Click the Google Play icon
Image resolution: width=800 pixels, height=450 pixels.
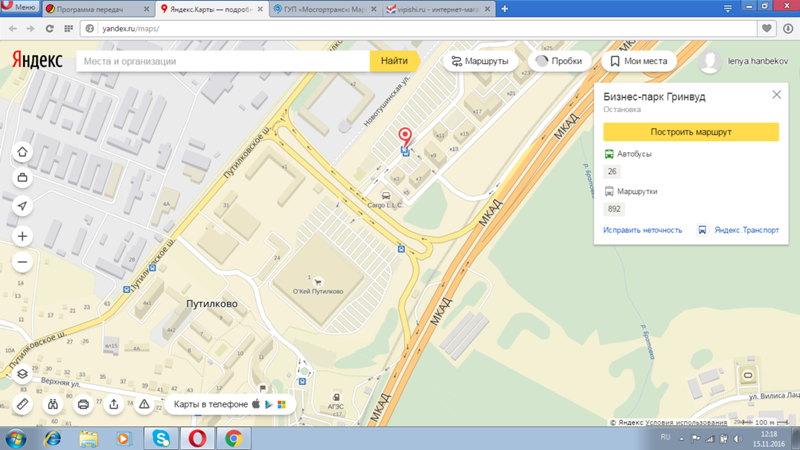[x=269, y=405]
